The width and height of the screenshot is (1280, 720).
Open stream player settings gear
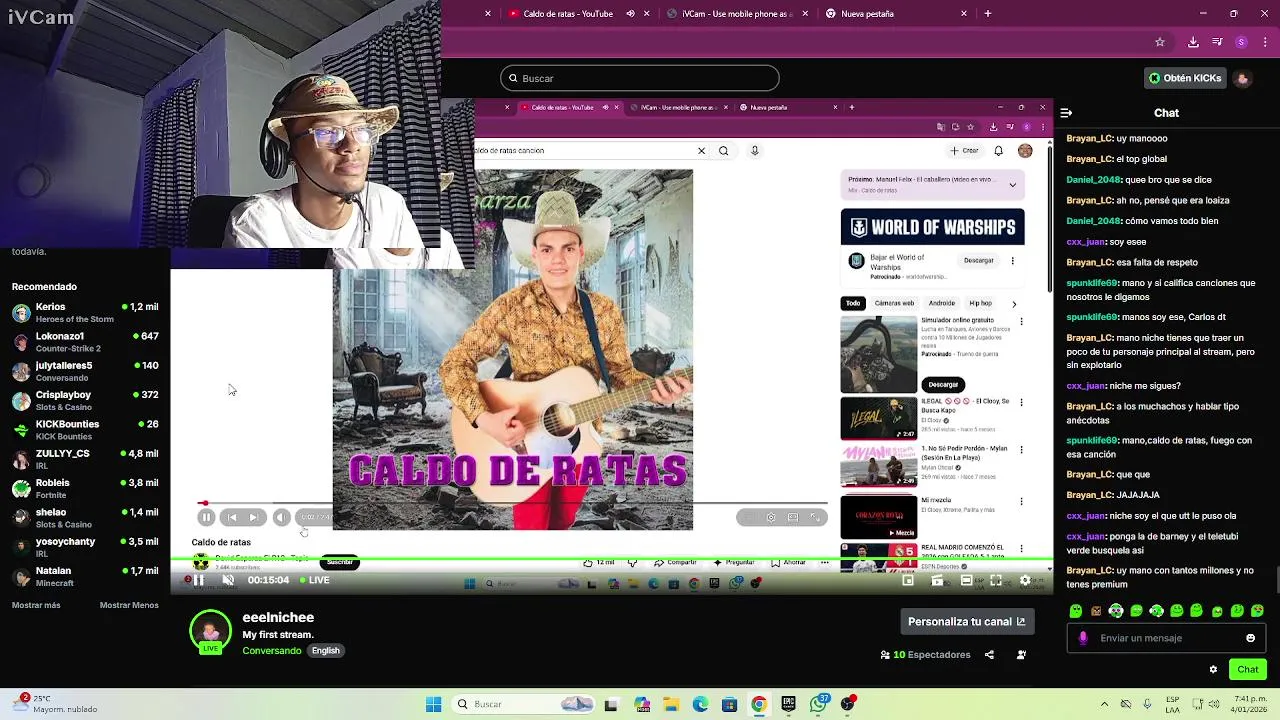pyautogui.click(x=1025, y=580)
